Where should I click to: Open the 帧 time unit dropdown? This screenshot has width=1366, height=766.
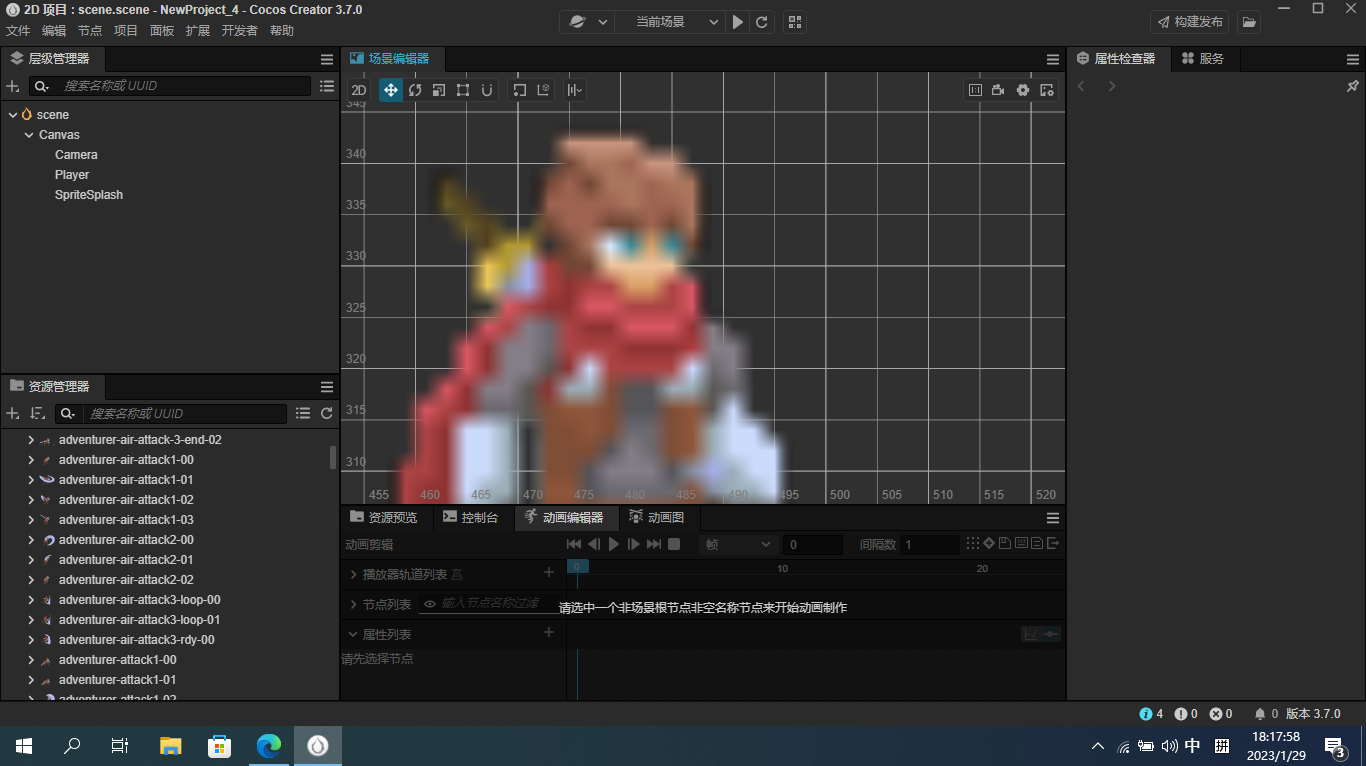point(738,544)
